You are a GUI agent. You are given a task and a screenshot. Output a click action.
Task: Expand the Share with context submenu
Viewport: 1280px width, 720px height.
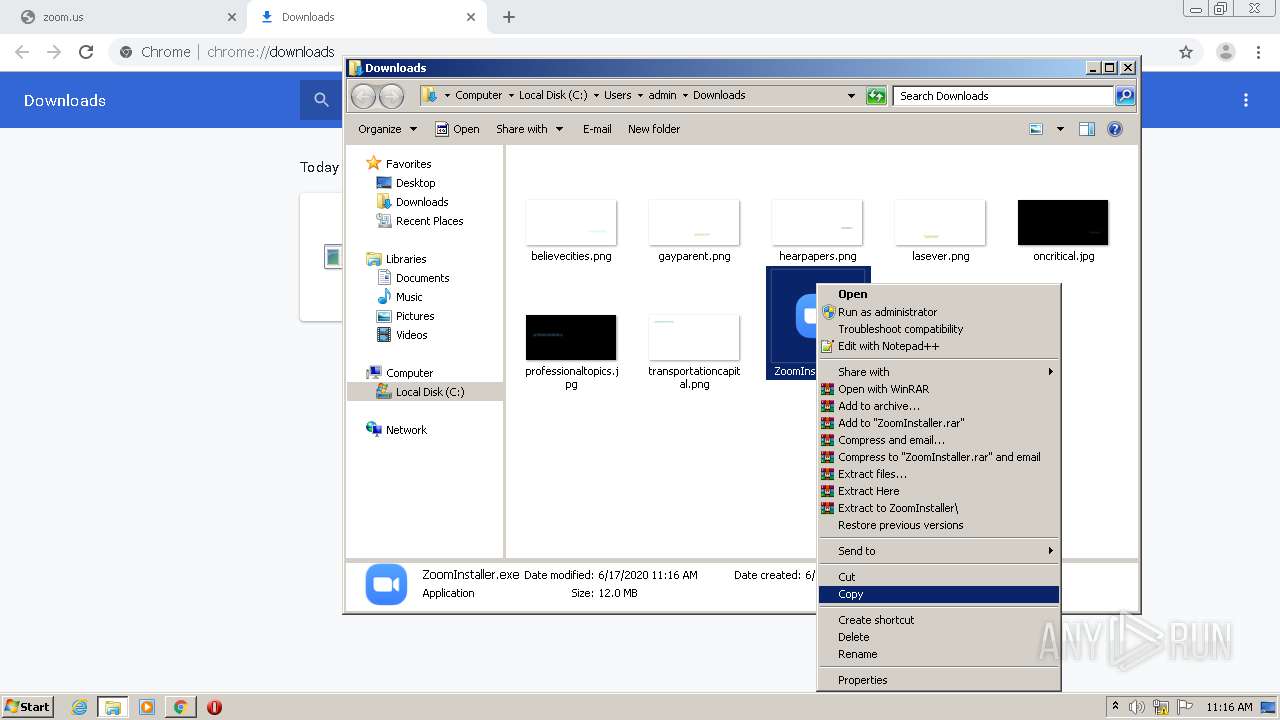coord(939,372)
